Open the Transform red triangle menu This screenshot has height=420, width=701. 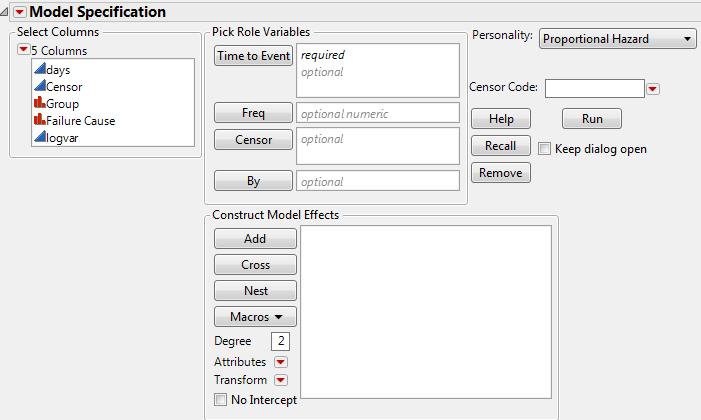[x=281, y=380]
